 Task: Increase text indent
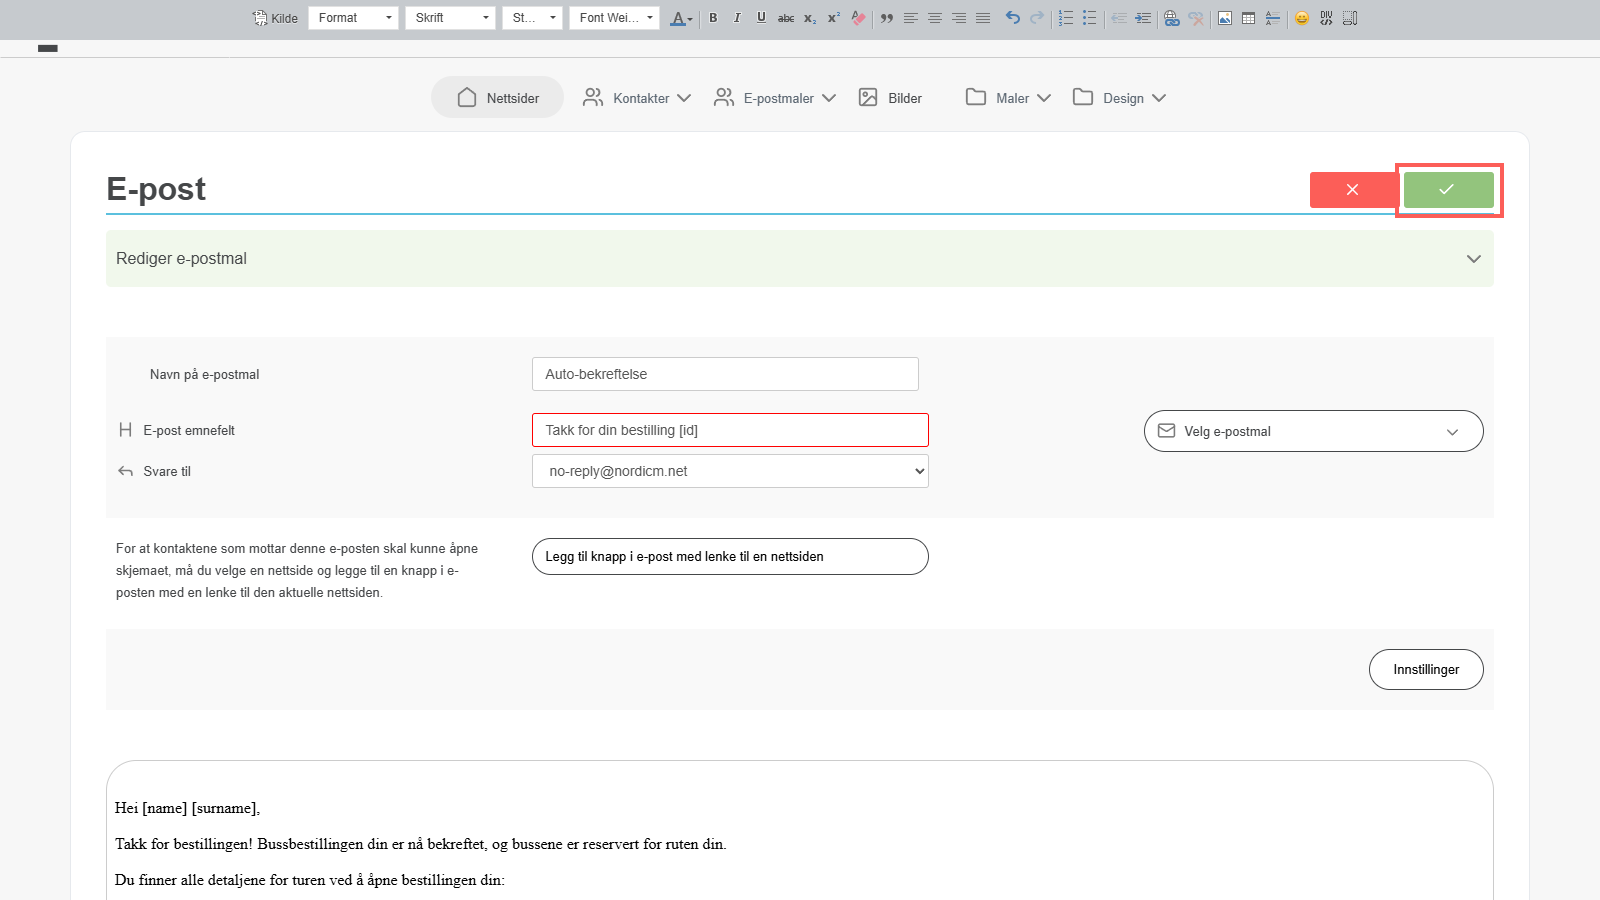pos(1143,18)
